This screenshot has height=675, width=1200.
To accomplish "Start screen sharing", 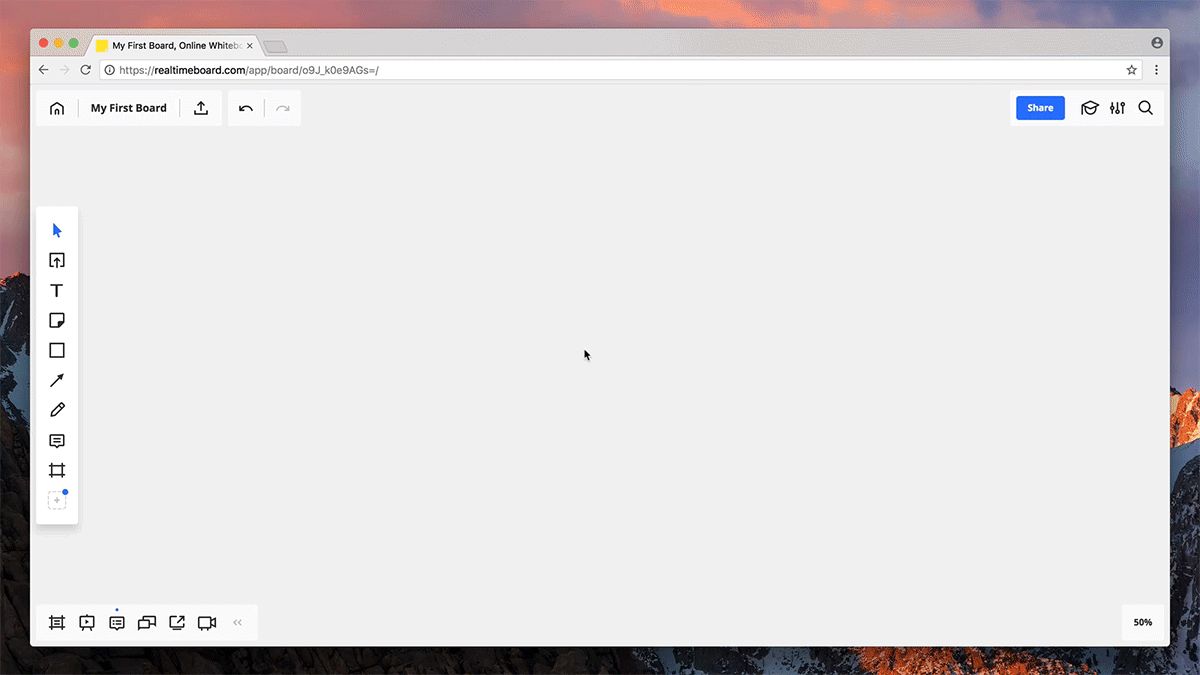I will 177,623.
